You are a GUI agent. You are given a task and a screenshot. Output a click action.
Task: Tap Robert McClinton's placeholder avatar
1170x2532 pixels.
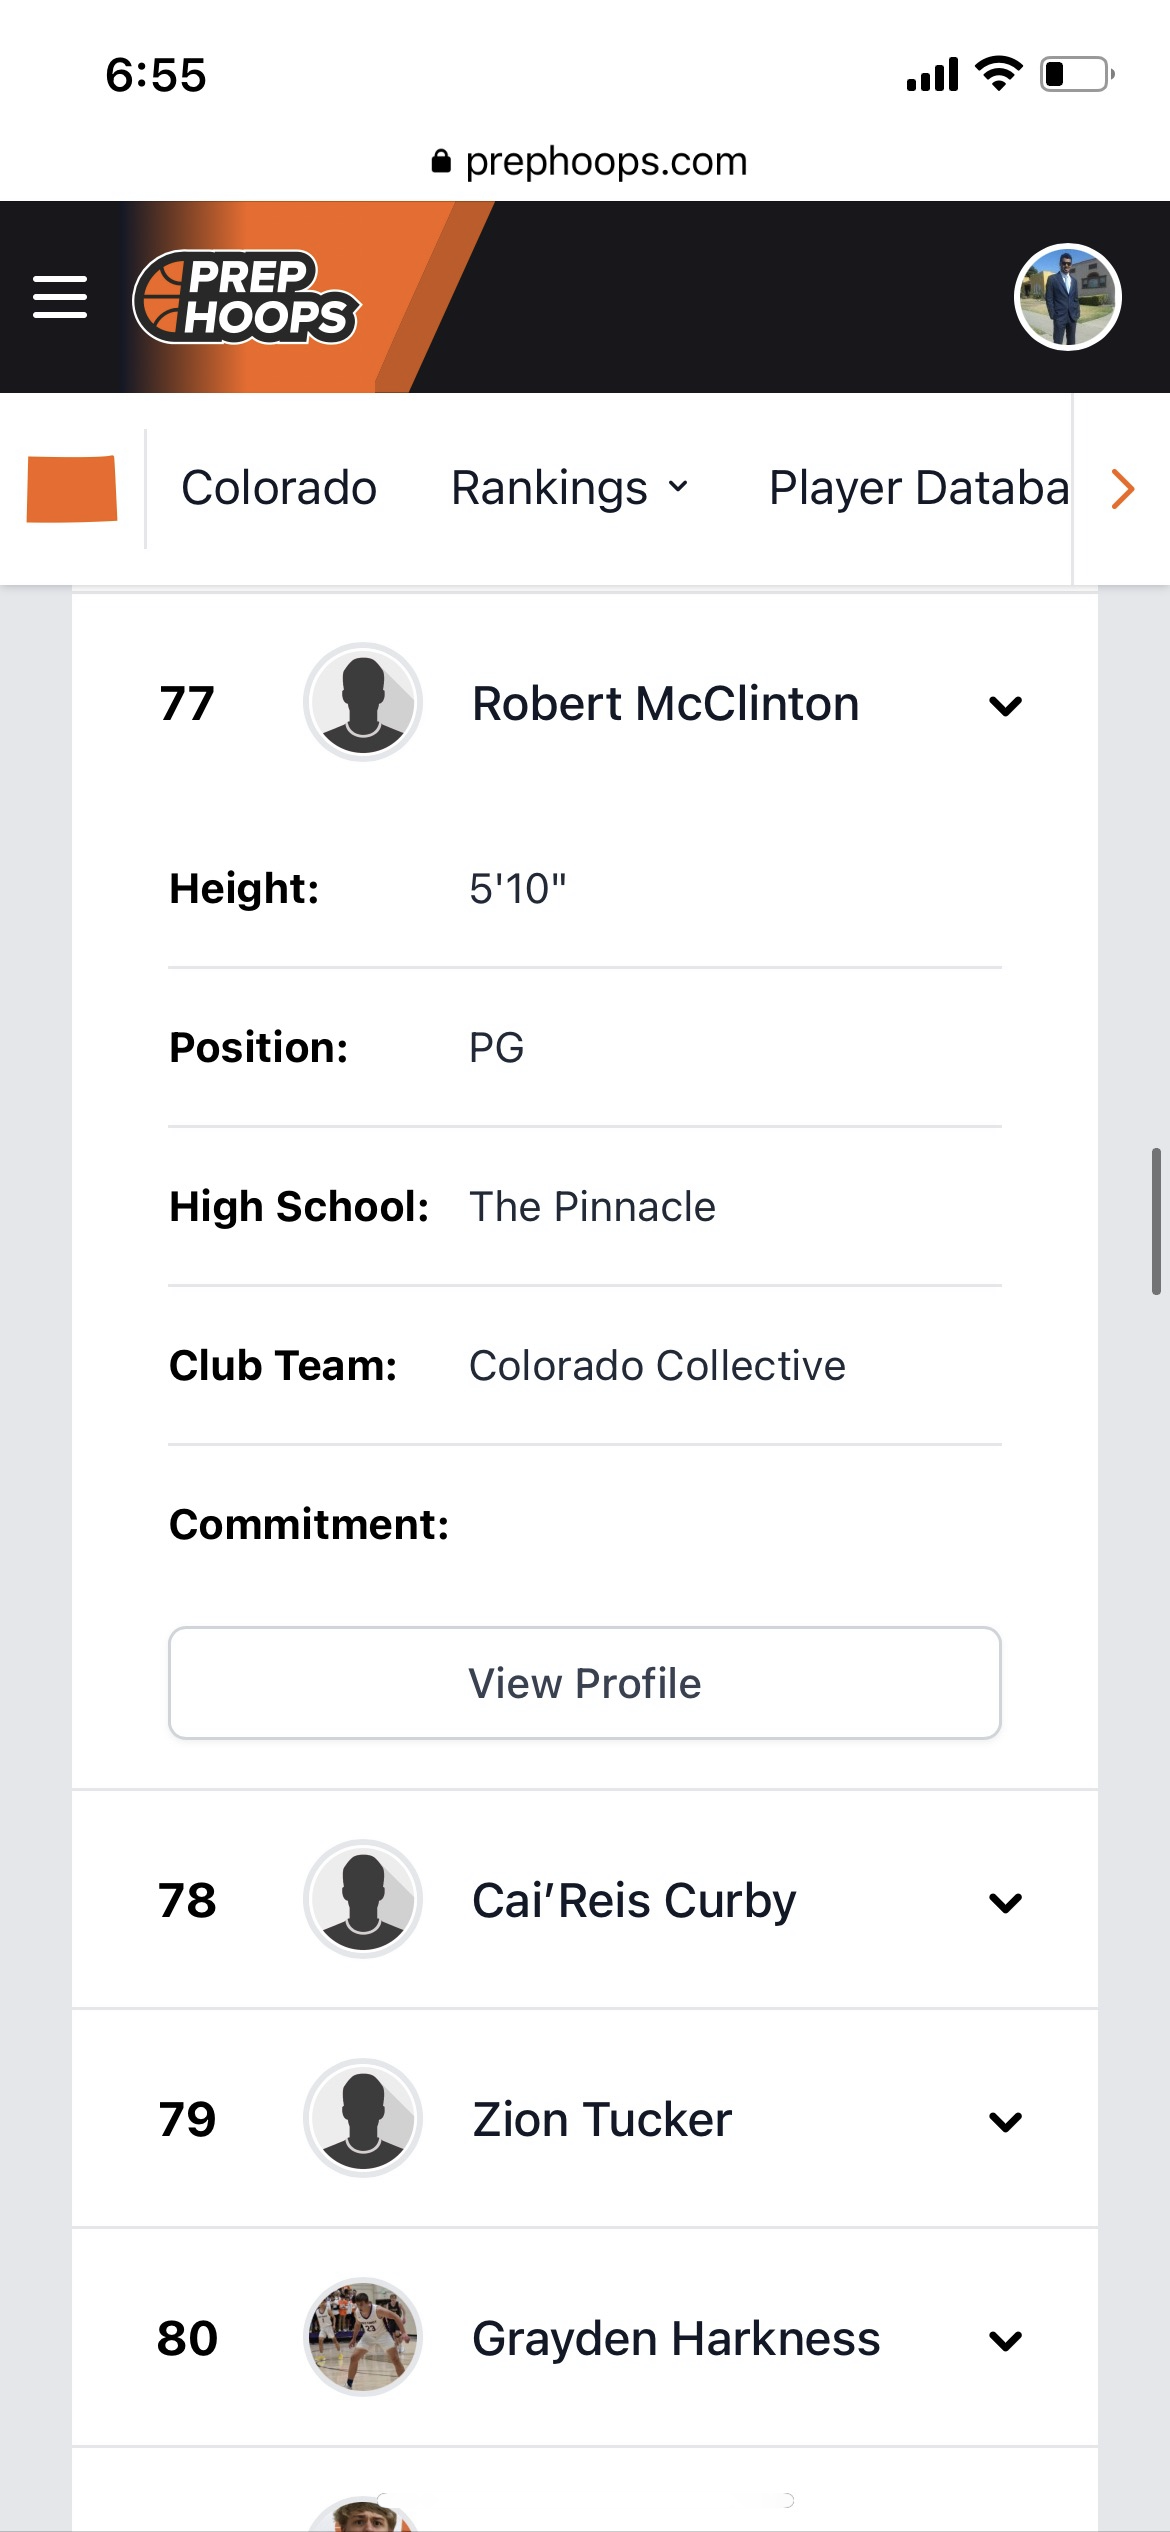[363, 703]
